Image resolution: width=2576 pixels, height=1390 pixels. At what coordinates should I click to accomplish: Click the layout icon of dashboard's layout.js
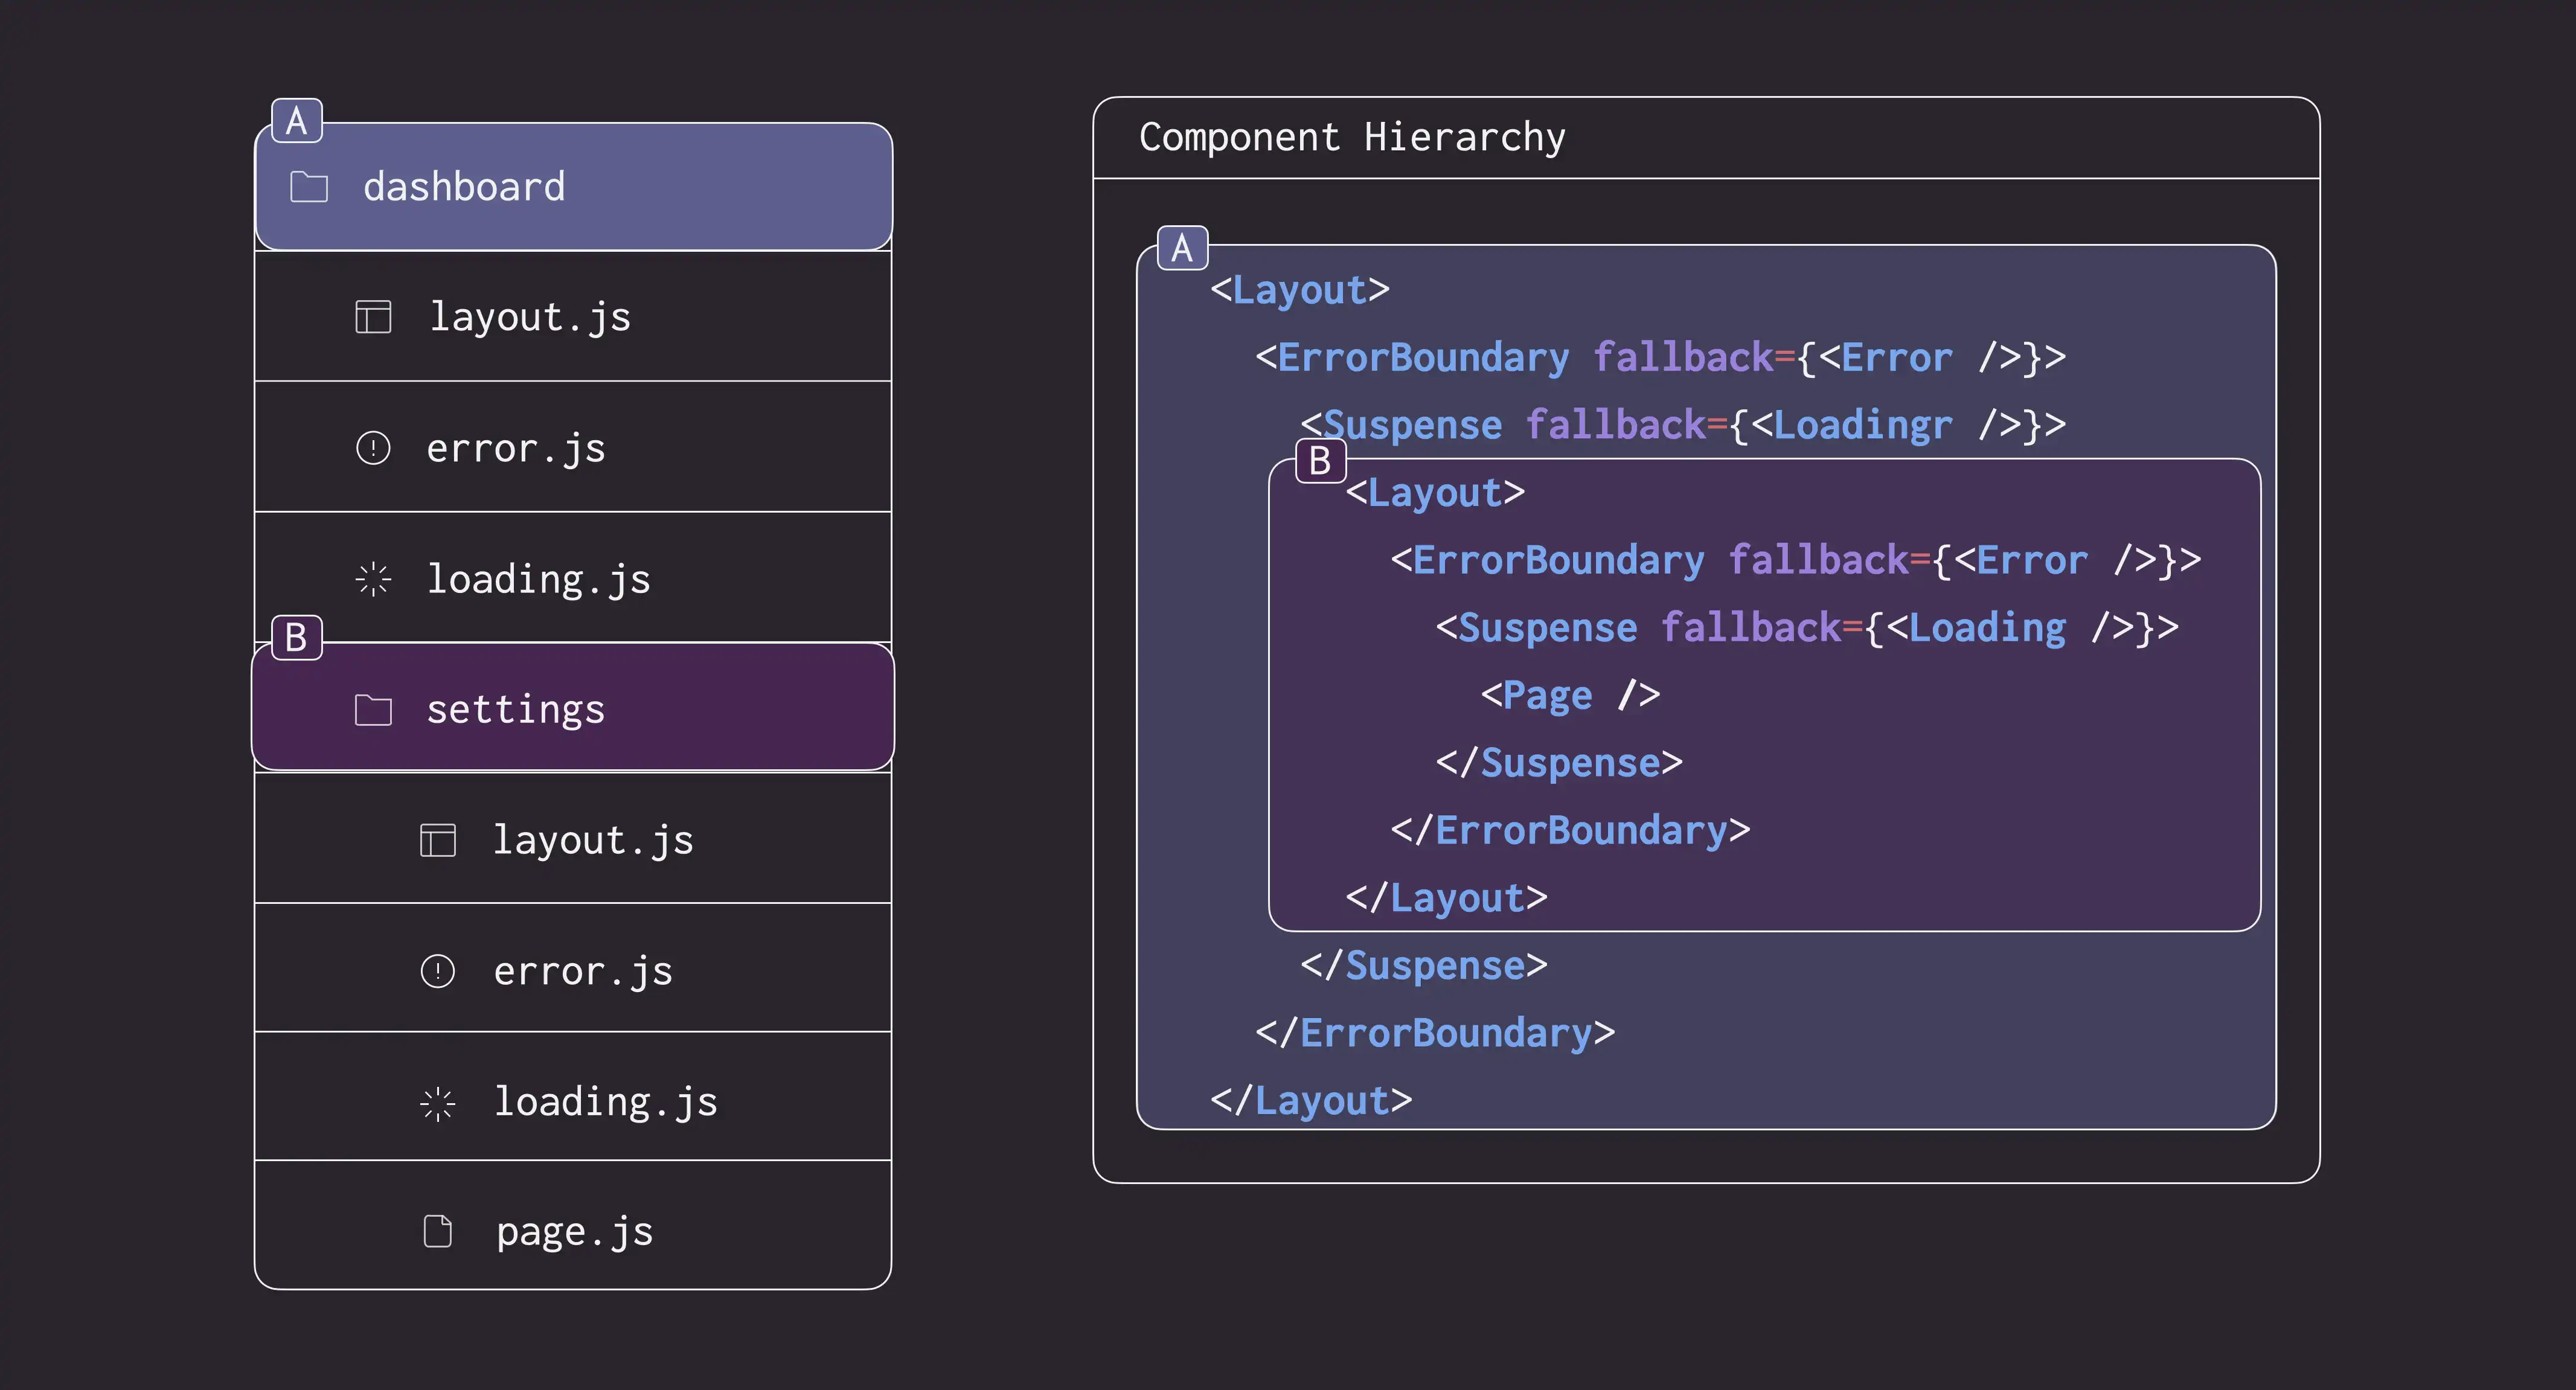click(373, 317)
